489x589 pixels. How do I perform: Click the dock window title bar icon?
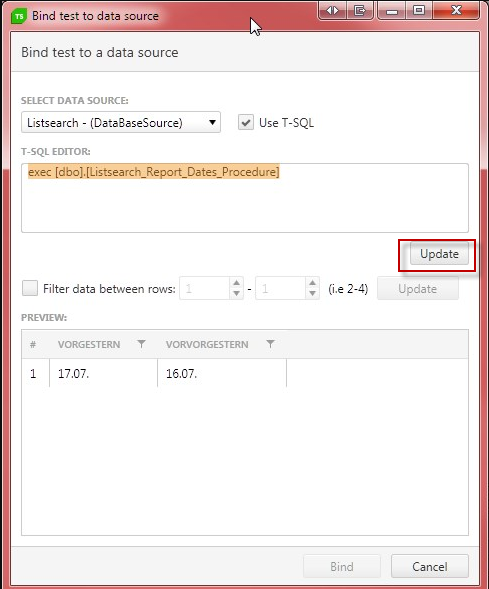coord(359,11)
